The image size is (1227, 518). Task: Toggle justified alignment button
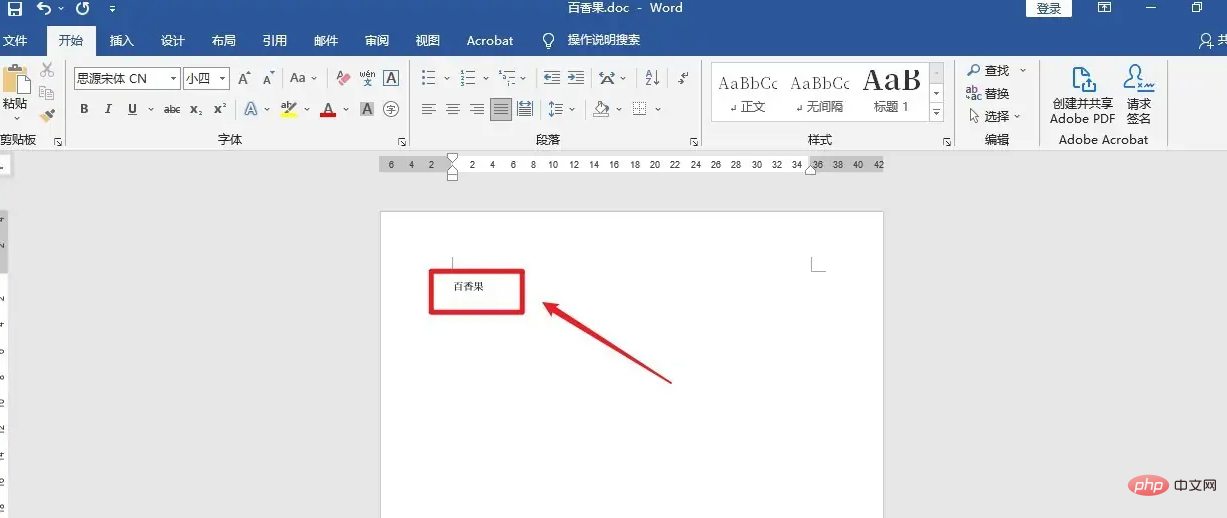501,109
